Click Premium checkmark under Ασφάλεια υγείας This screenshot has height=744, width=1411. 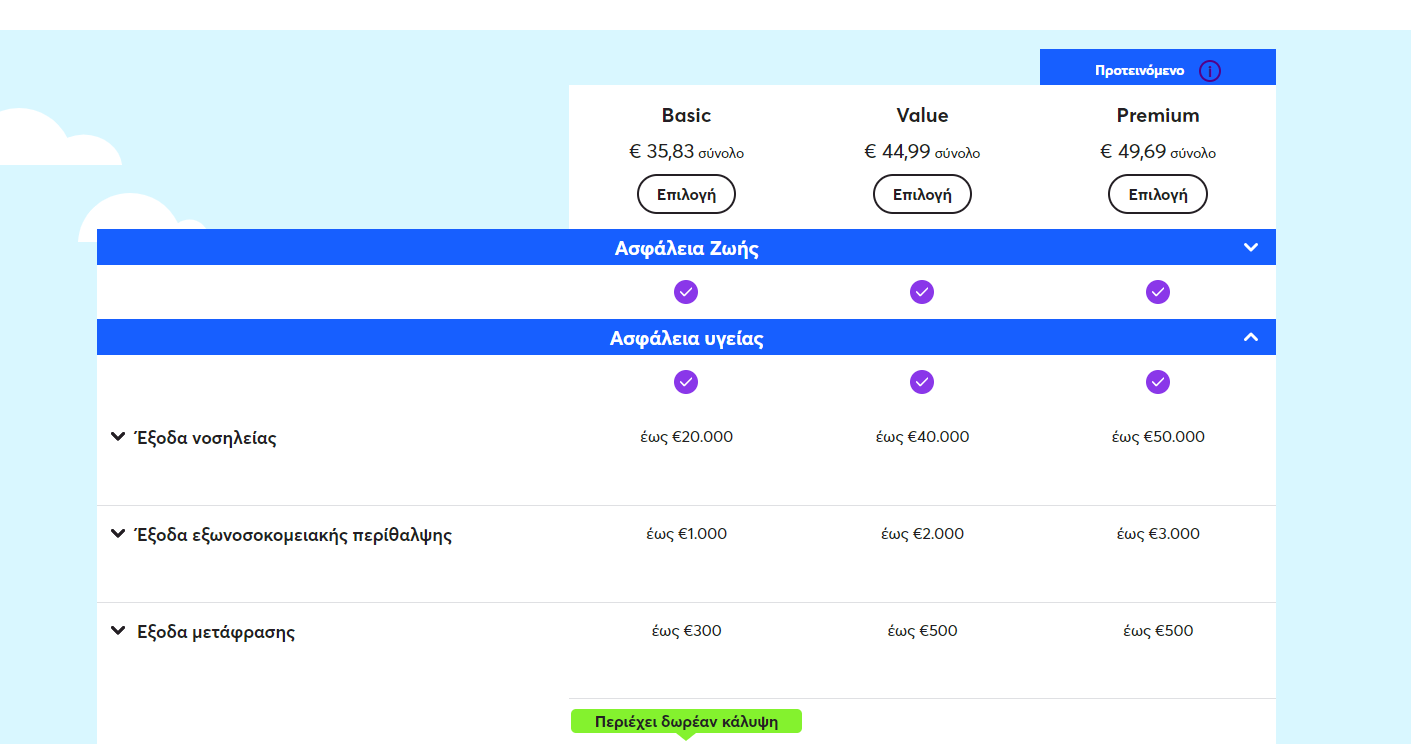pos(1158,382)
